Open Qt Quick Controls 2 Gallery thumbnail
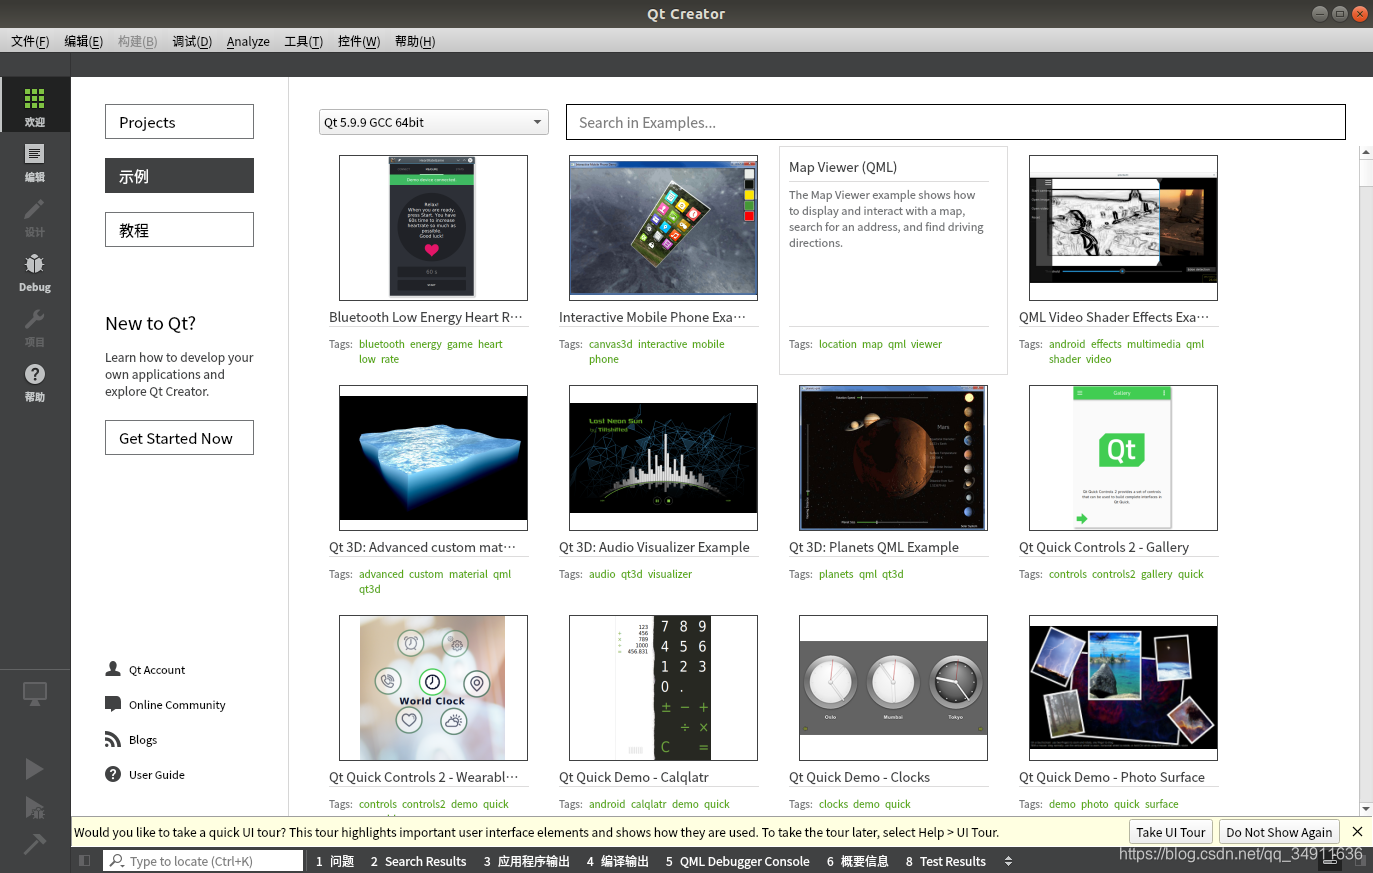This screenshot has height=873, width=1373. point(1123,458)
